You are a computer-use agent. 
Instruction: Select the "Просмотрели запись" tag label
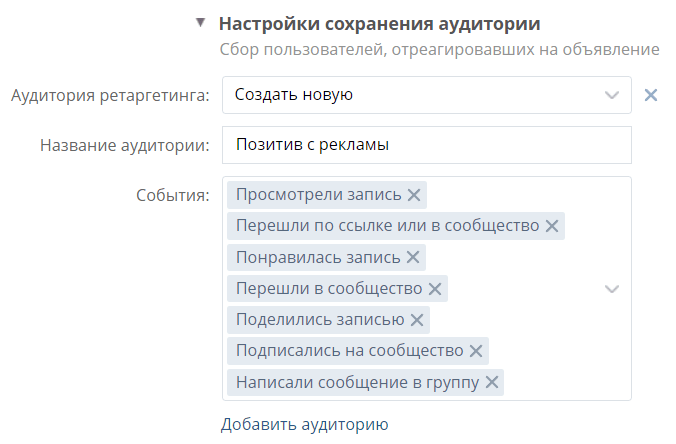pos(319,195)
